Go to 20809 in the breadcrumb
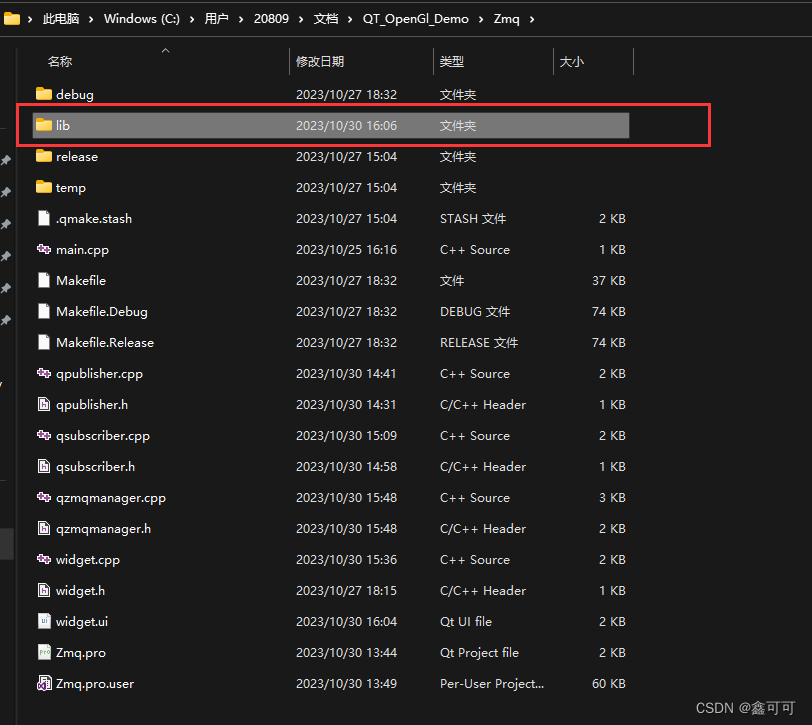Image resolution: width=812 pixels, height=725 pixels. (271, 19)
